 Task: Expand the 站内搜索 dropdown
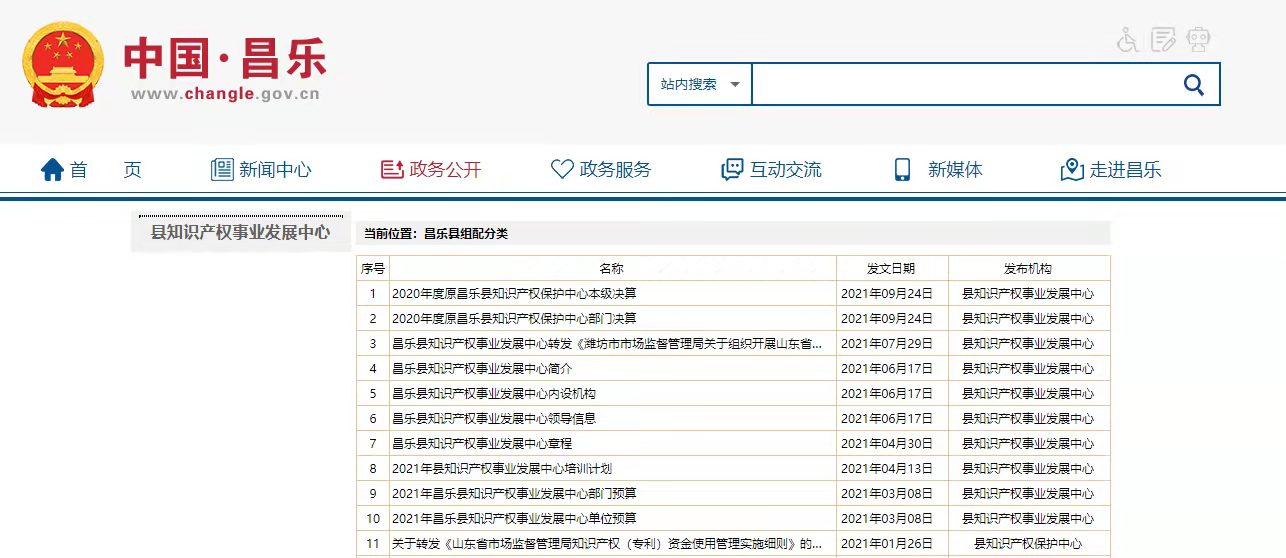click(x=700, y=85)
